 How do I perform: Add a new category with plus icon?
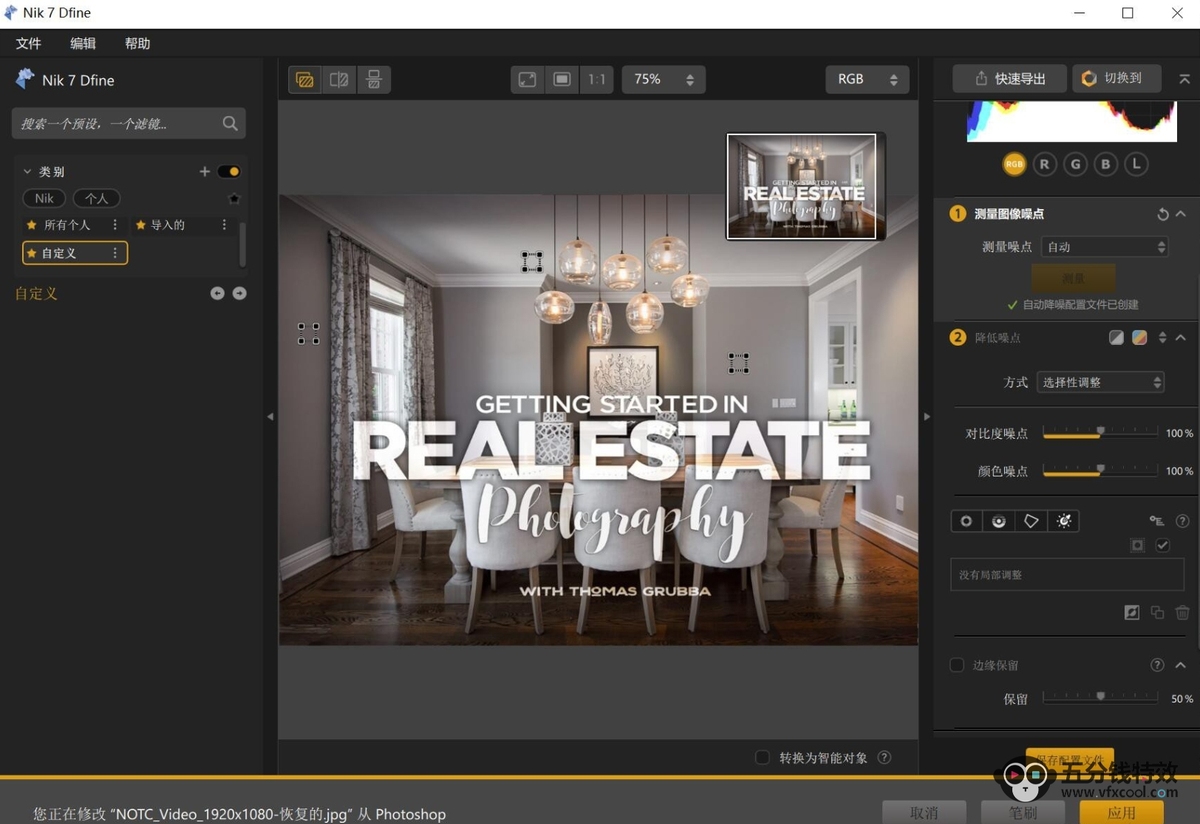205,172
